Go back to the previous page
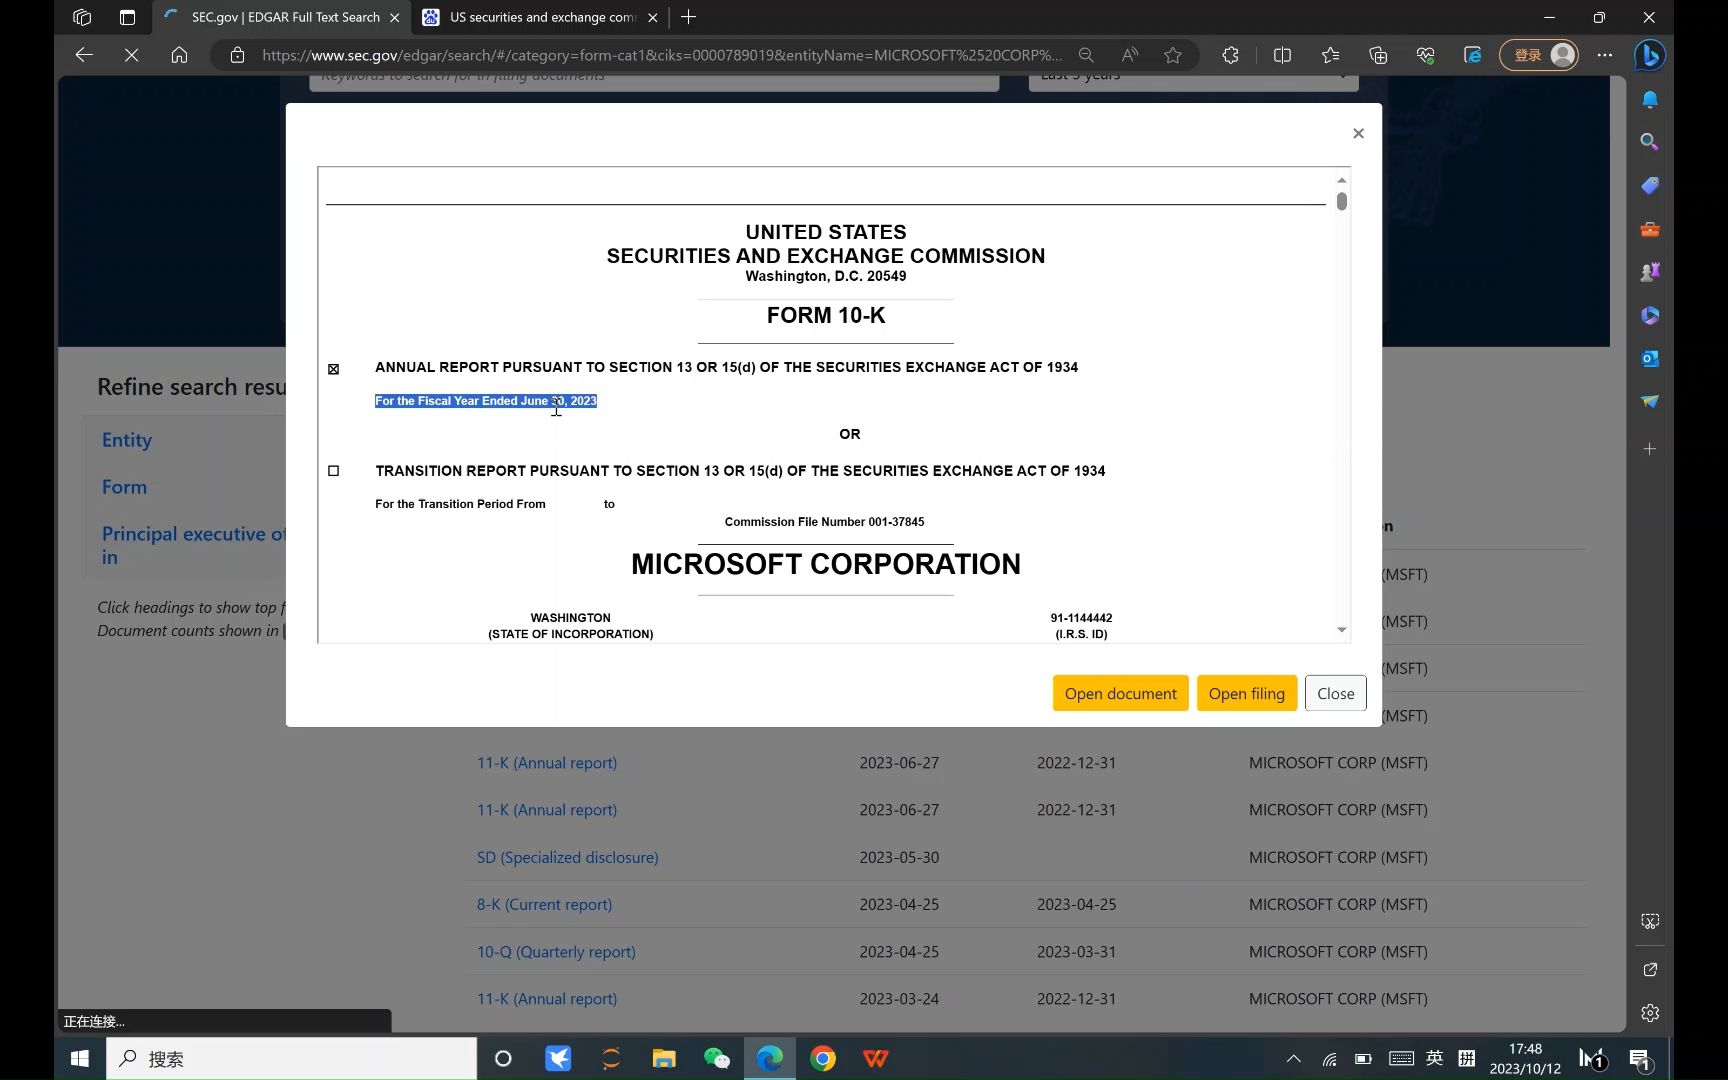This screenshot has height=1080, width=1728. [x=84, y=55]
